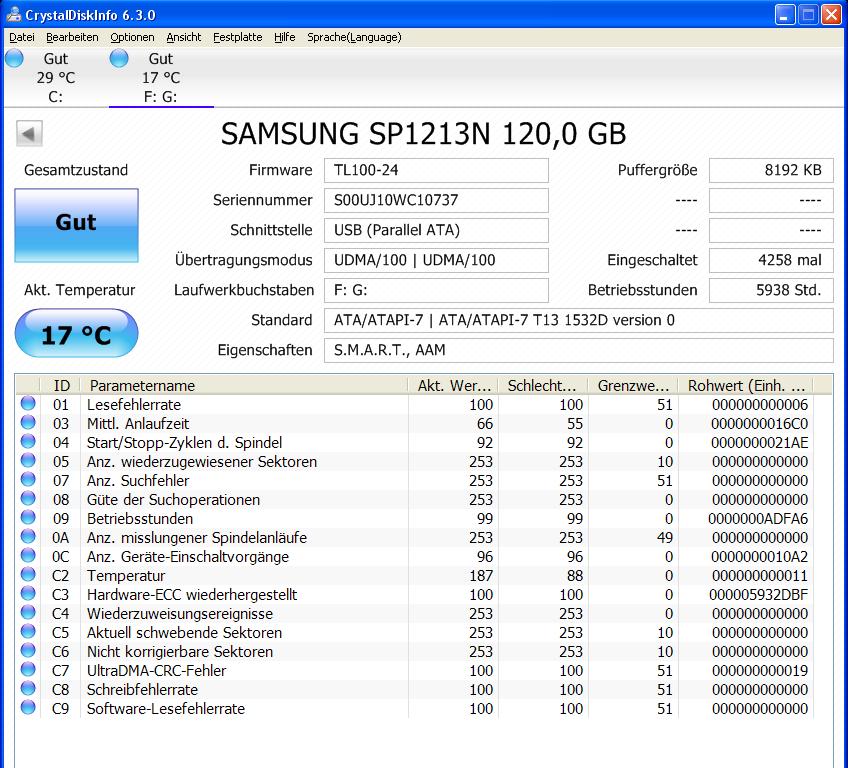Click raw value 0000000016C0

(x=759, y=424)
